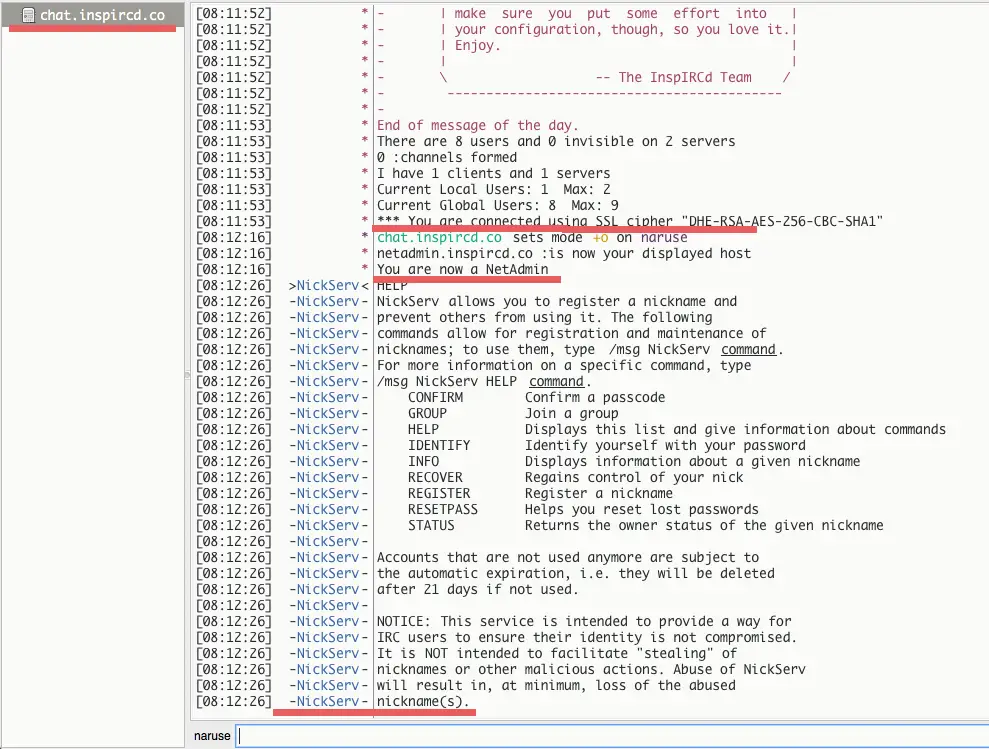This screenshot has height=749, width=989.
Task: Open chat.inspircd.co link in mode message
Action: tap(439, 237)
